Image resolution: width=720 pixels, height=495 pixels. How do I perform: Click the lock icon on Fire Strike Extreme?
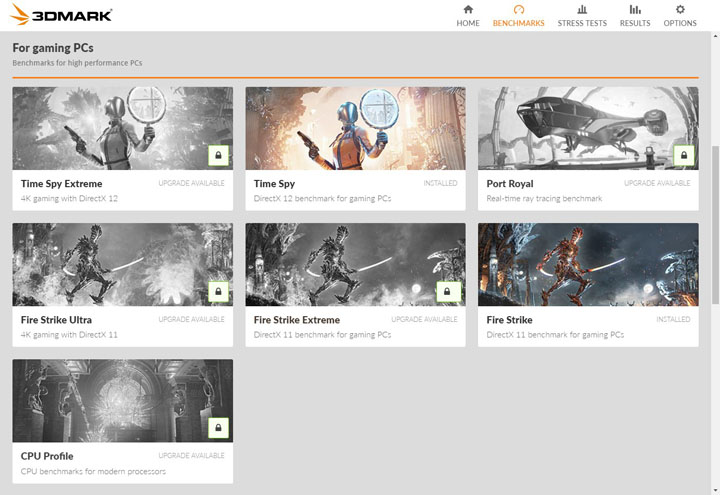pos(447,292)
